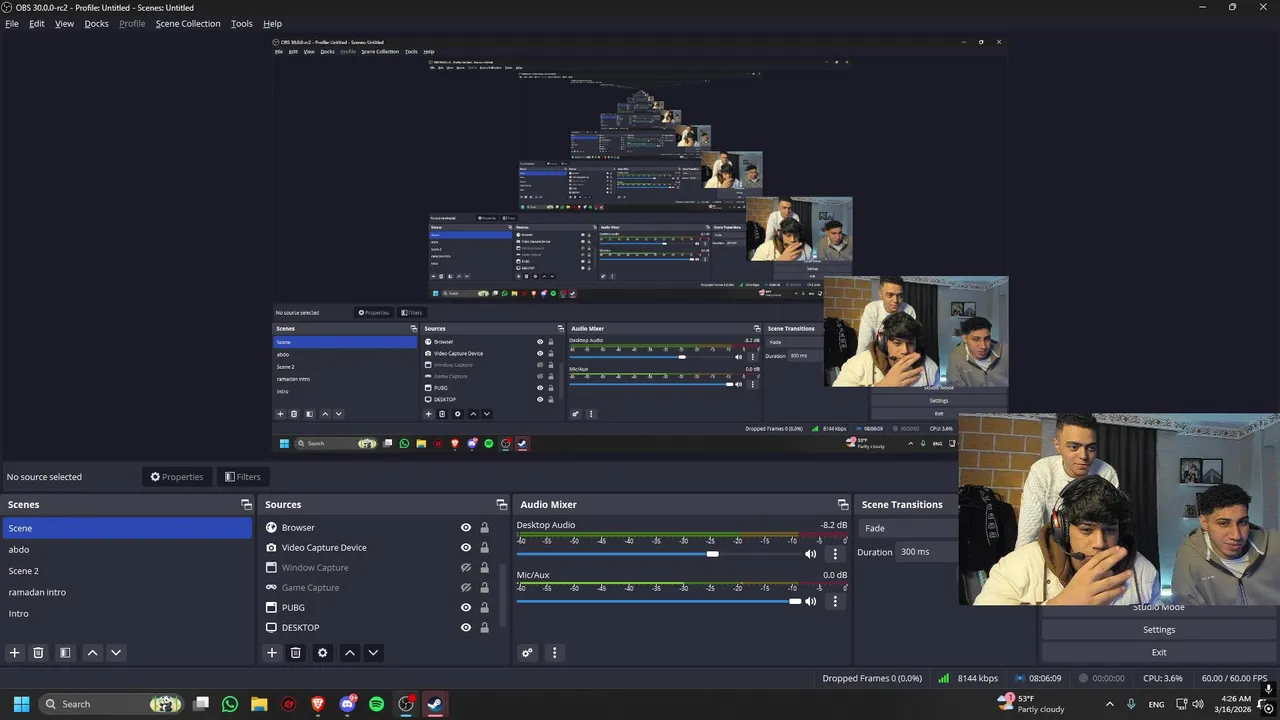Open the Docks menu
The image size is (1280, 720).
(96, 23)
